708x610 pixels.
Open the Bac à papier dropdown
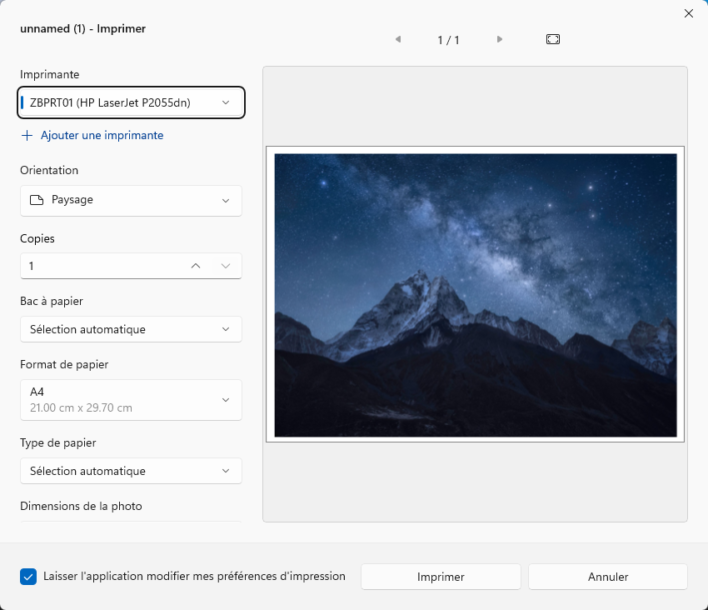131,329
